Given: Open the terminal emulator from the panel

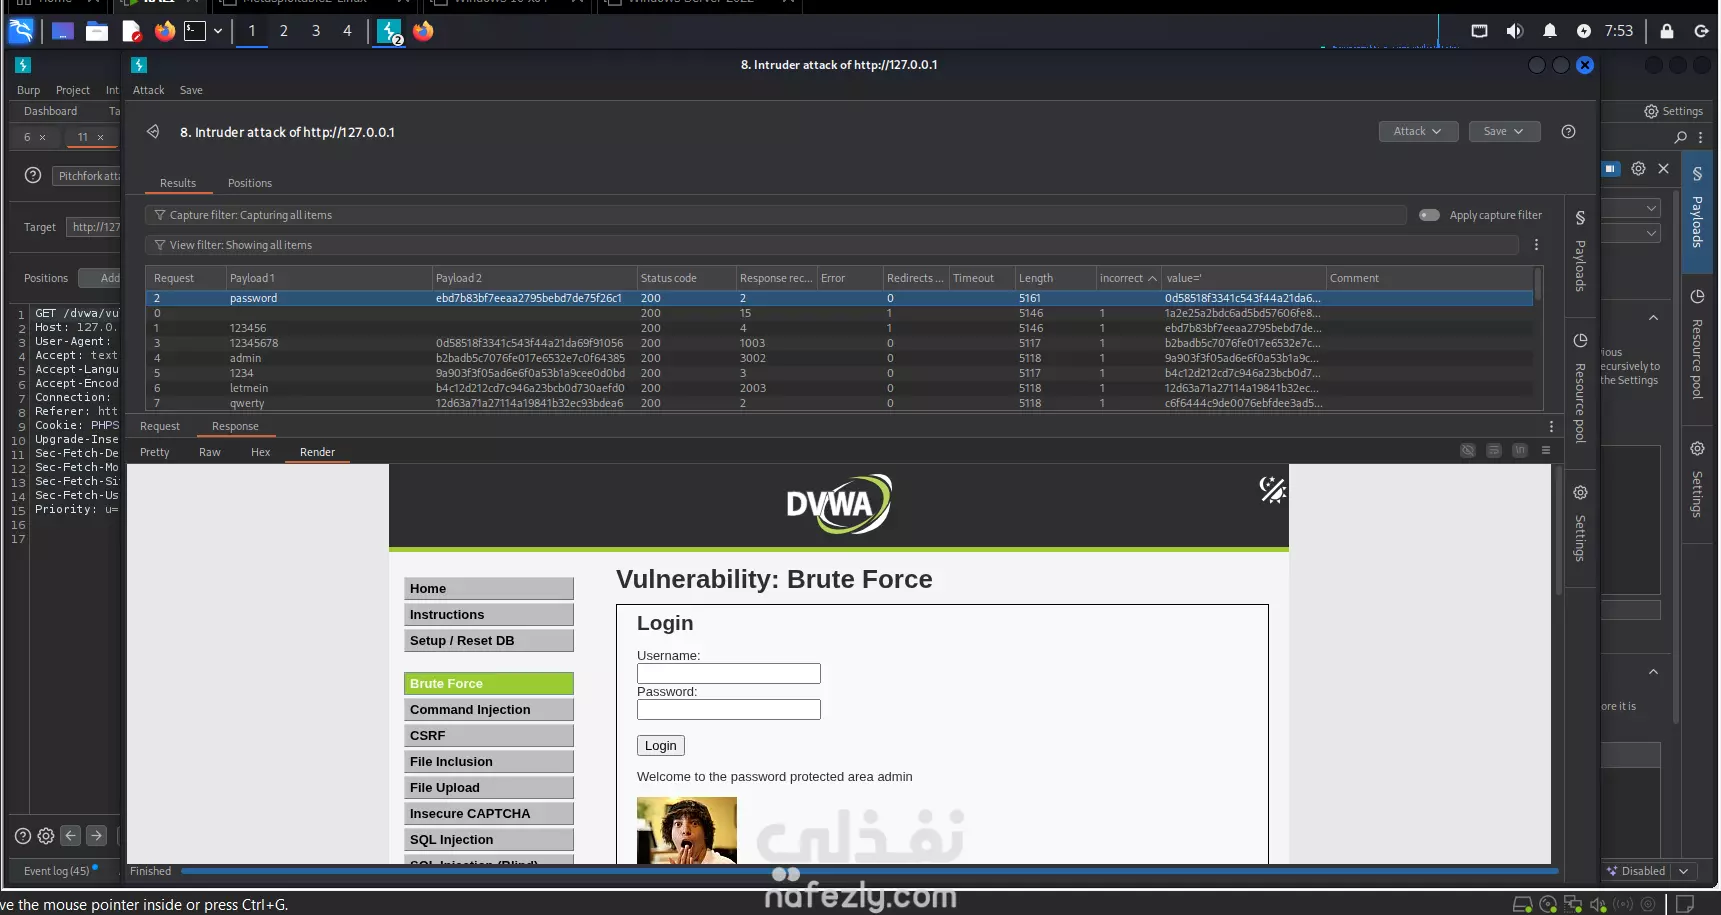Looking at the screenshot, I should pyautogui.click(x=195, y=31).
